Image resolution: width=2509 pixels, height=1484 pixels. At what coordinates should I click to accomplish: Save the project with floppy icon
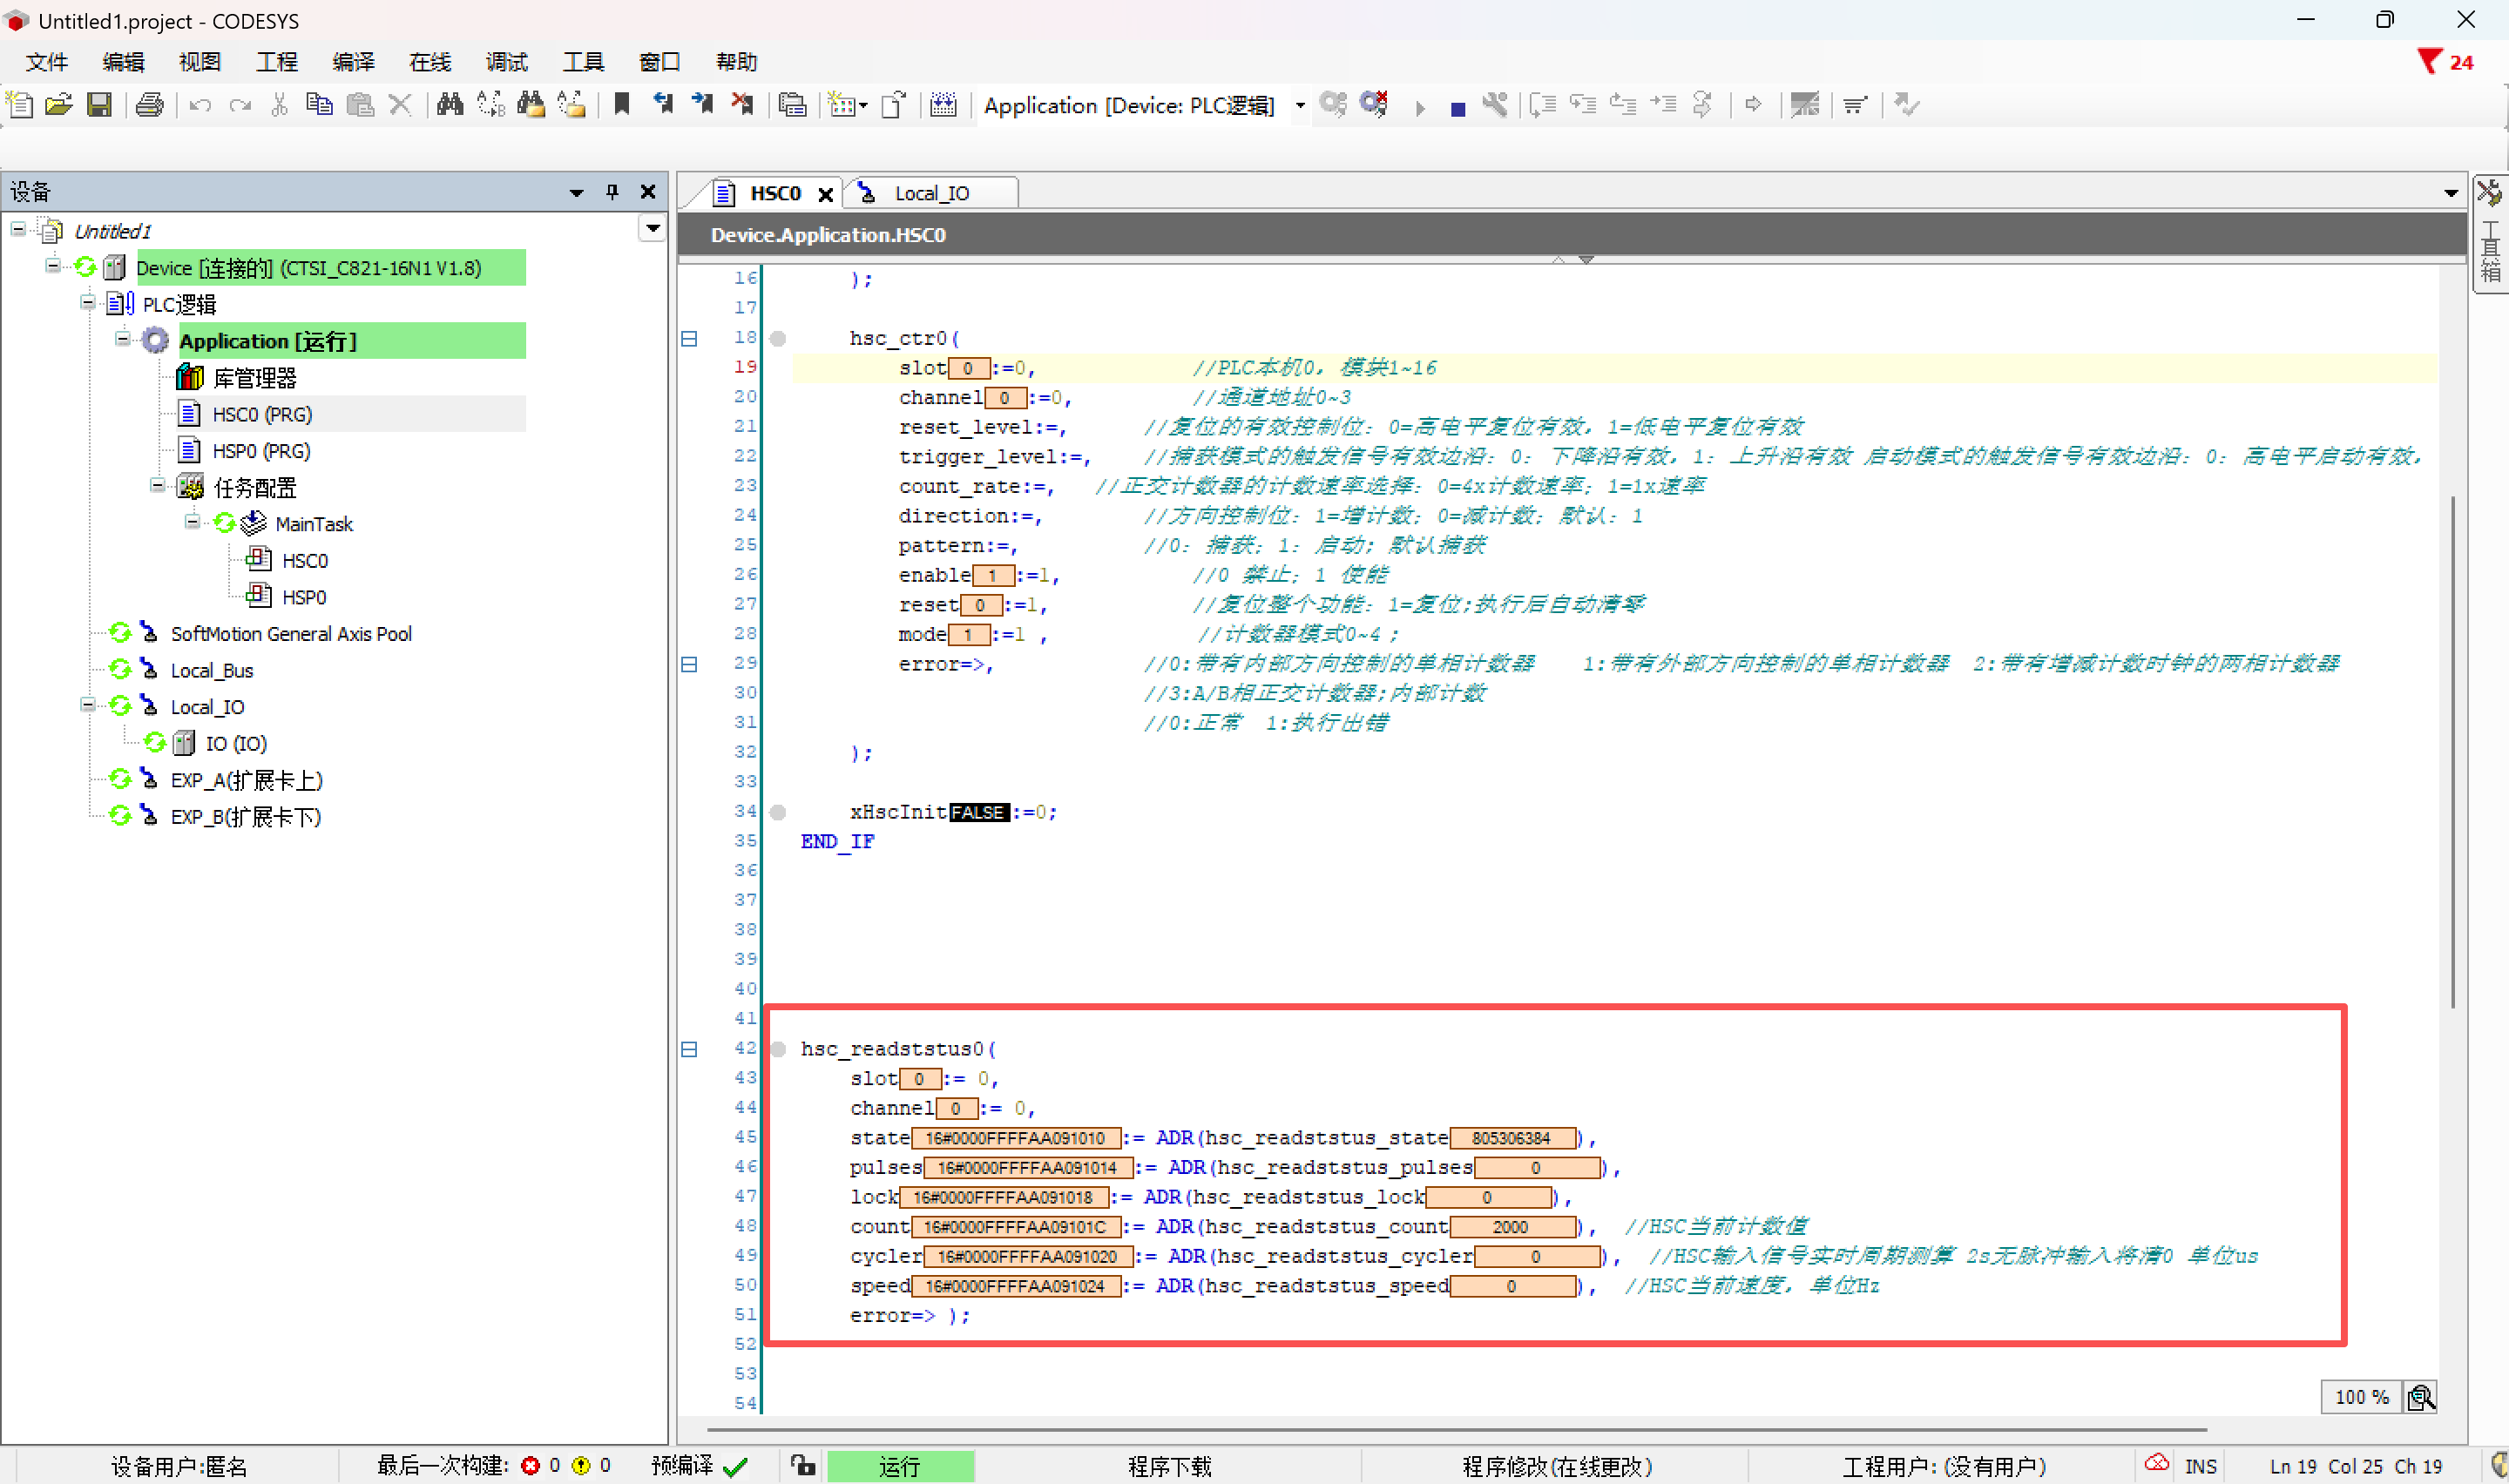pos(99,104)
